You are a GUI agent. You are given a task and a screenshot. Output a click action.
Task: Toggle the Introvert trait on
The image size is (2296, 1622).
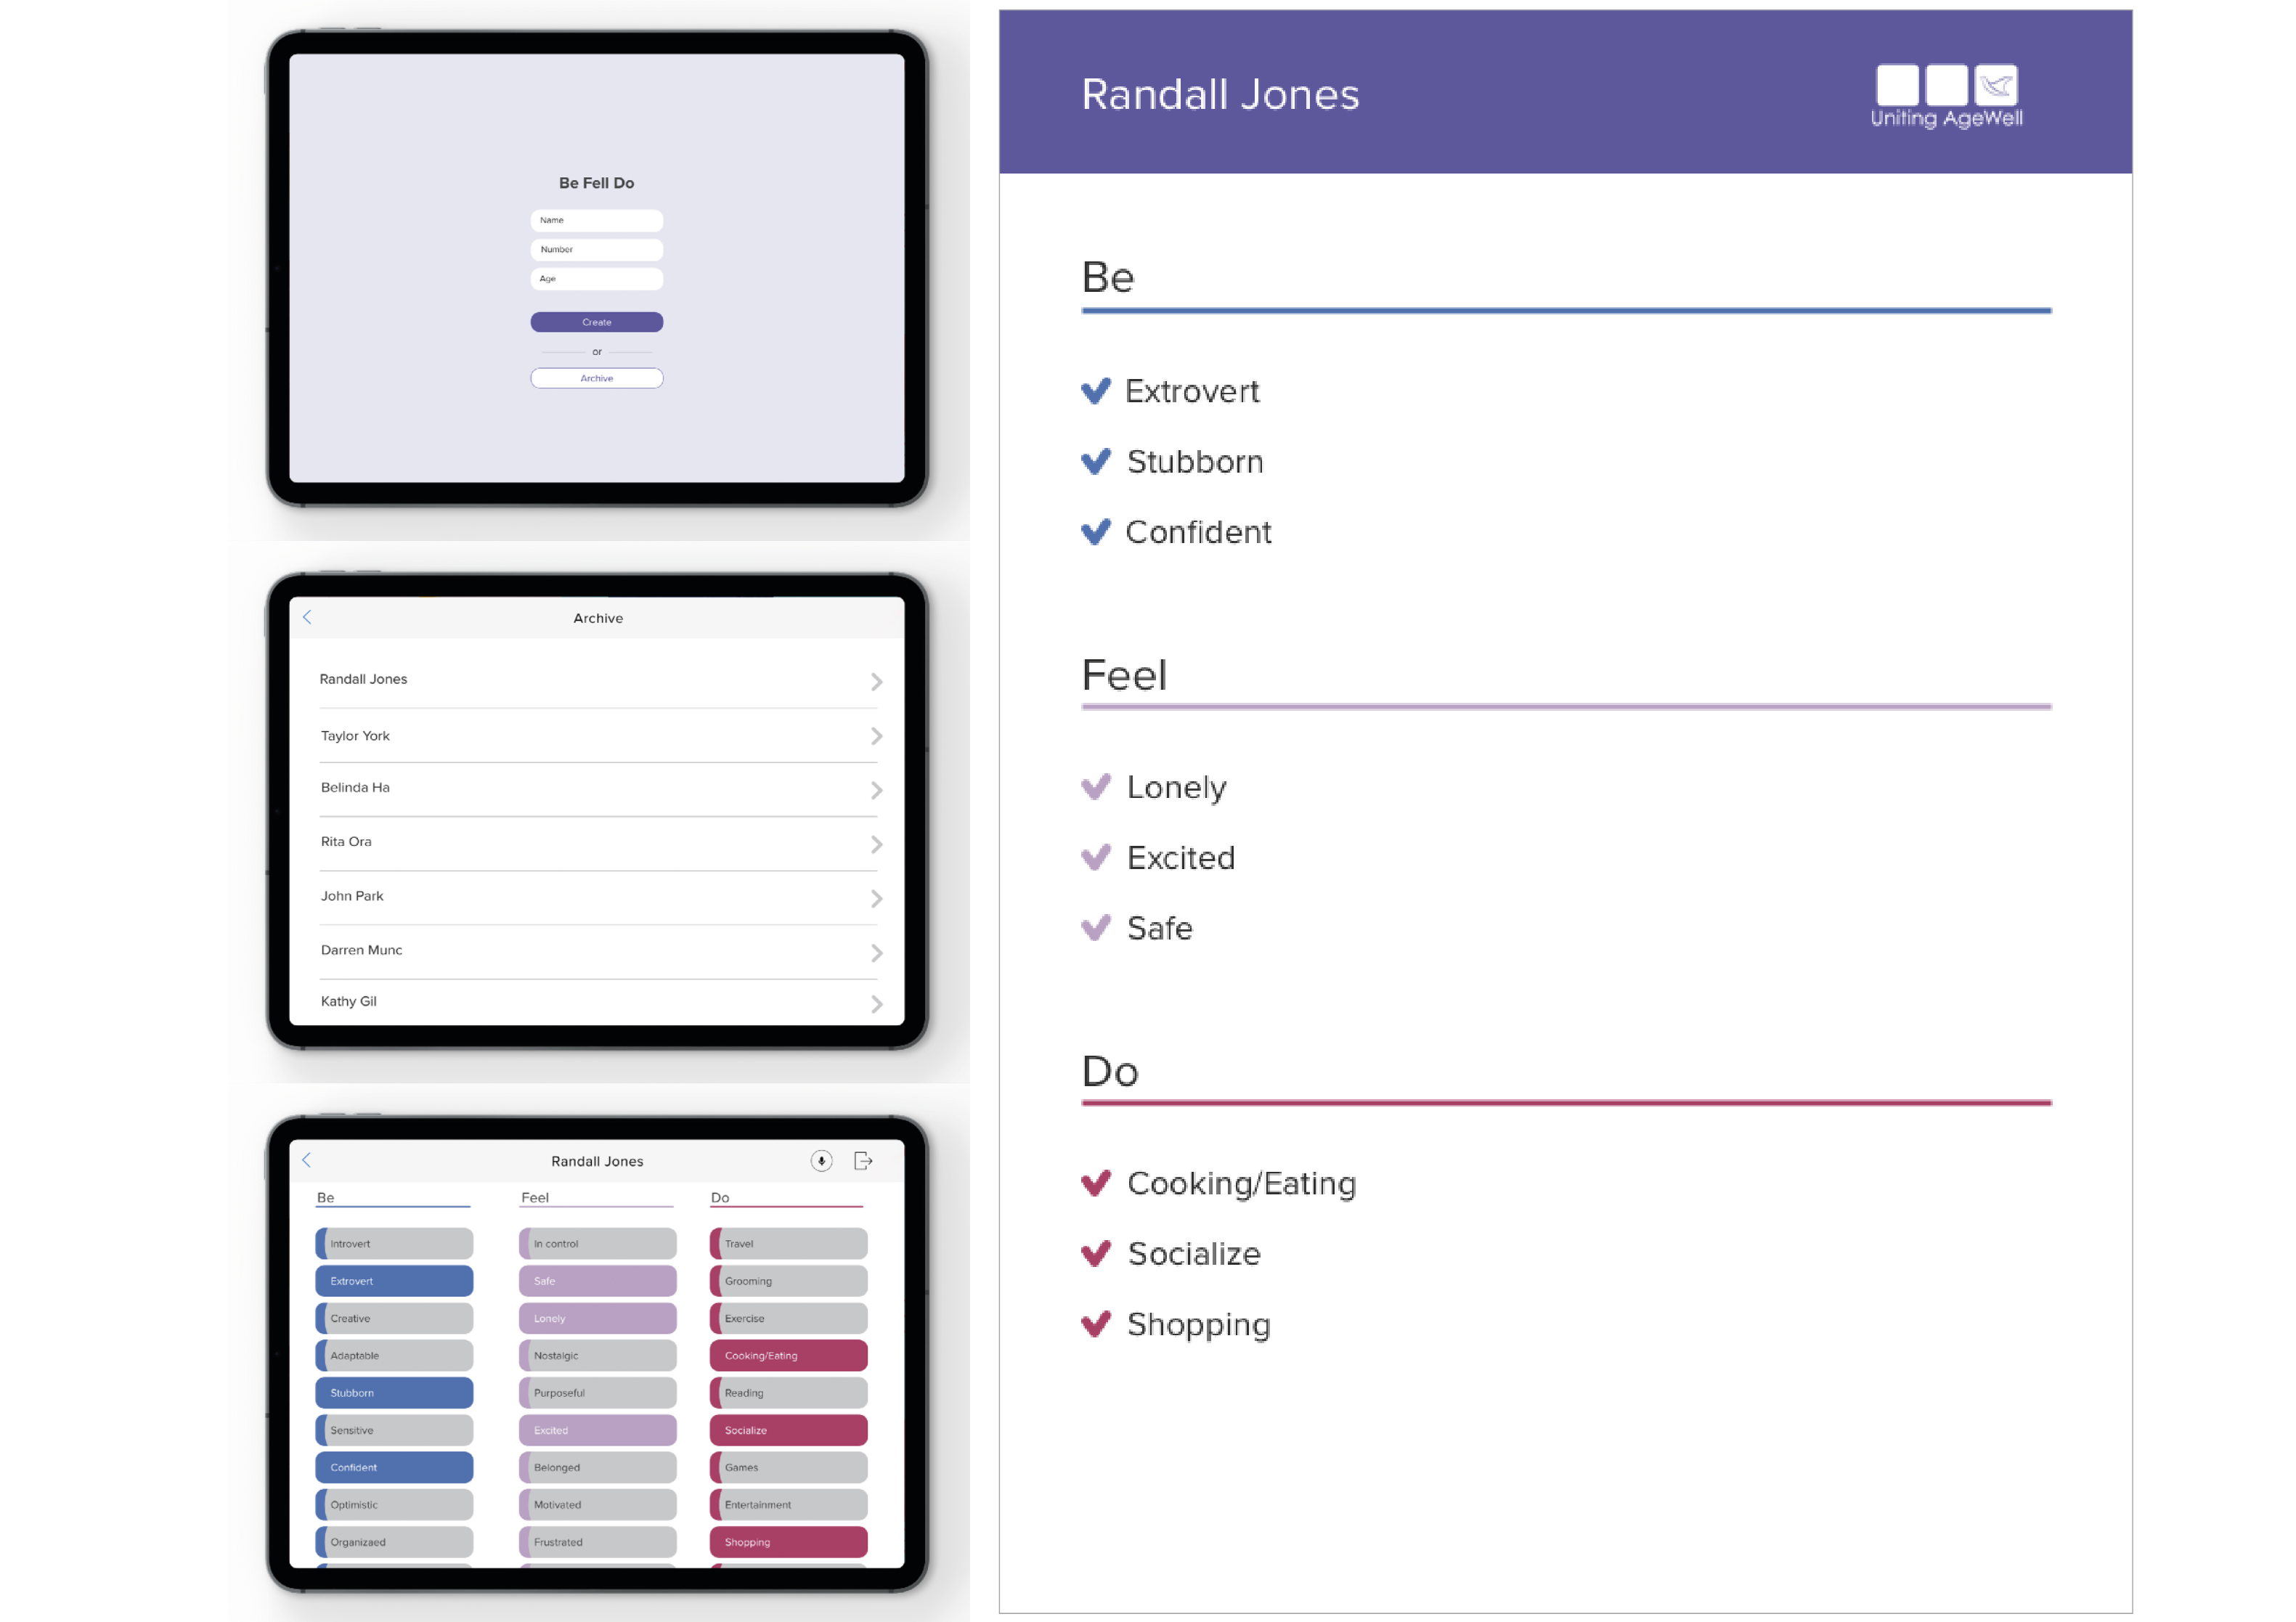click(394, 1243)
